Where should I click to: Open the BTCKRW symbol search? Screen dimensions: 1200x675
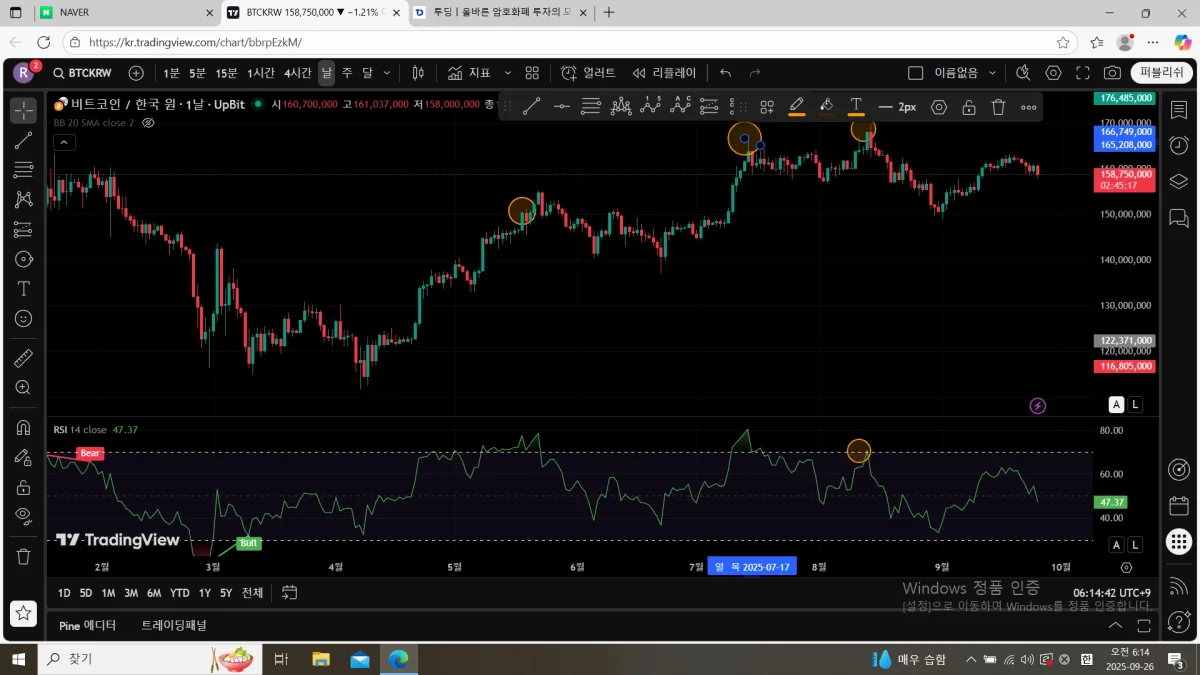(85, 73)
